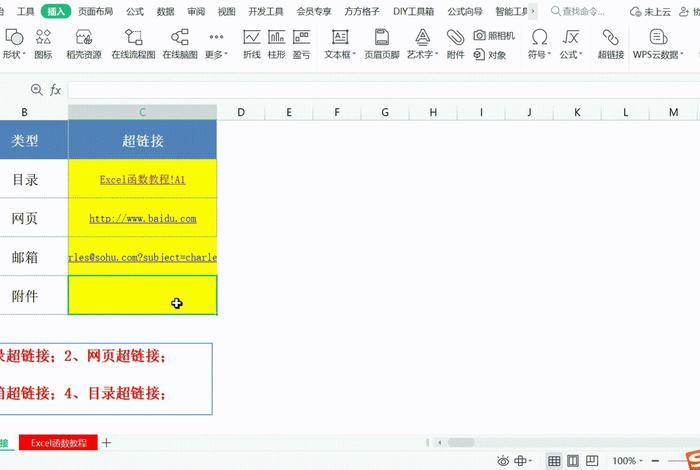
Task: Open the 公式向导 tab
Action: tap(465, 12)
